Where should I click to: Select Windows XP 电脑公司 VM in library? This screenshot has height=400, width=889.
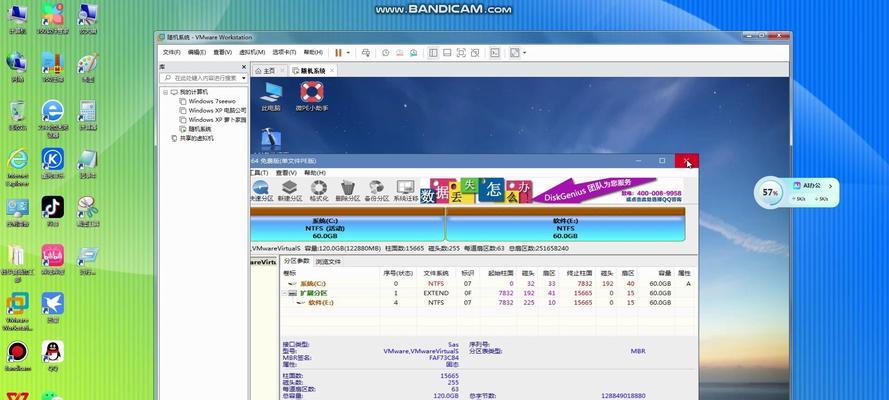pyautogui.click(x=213, y=110)
